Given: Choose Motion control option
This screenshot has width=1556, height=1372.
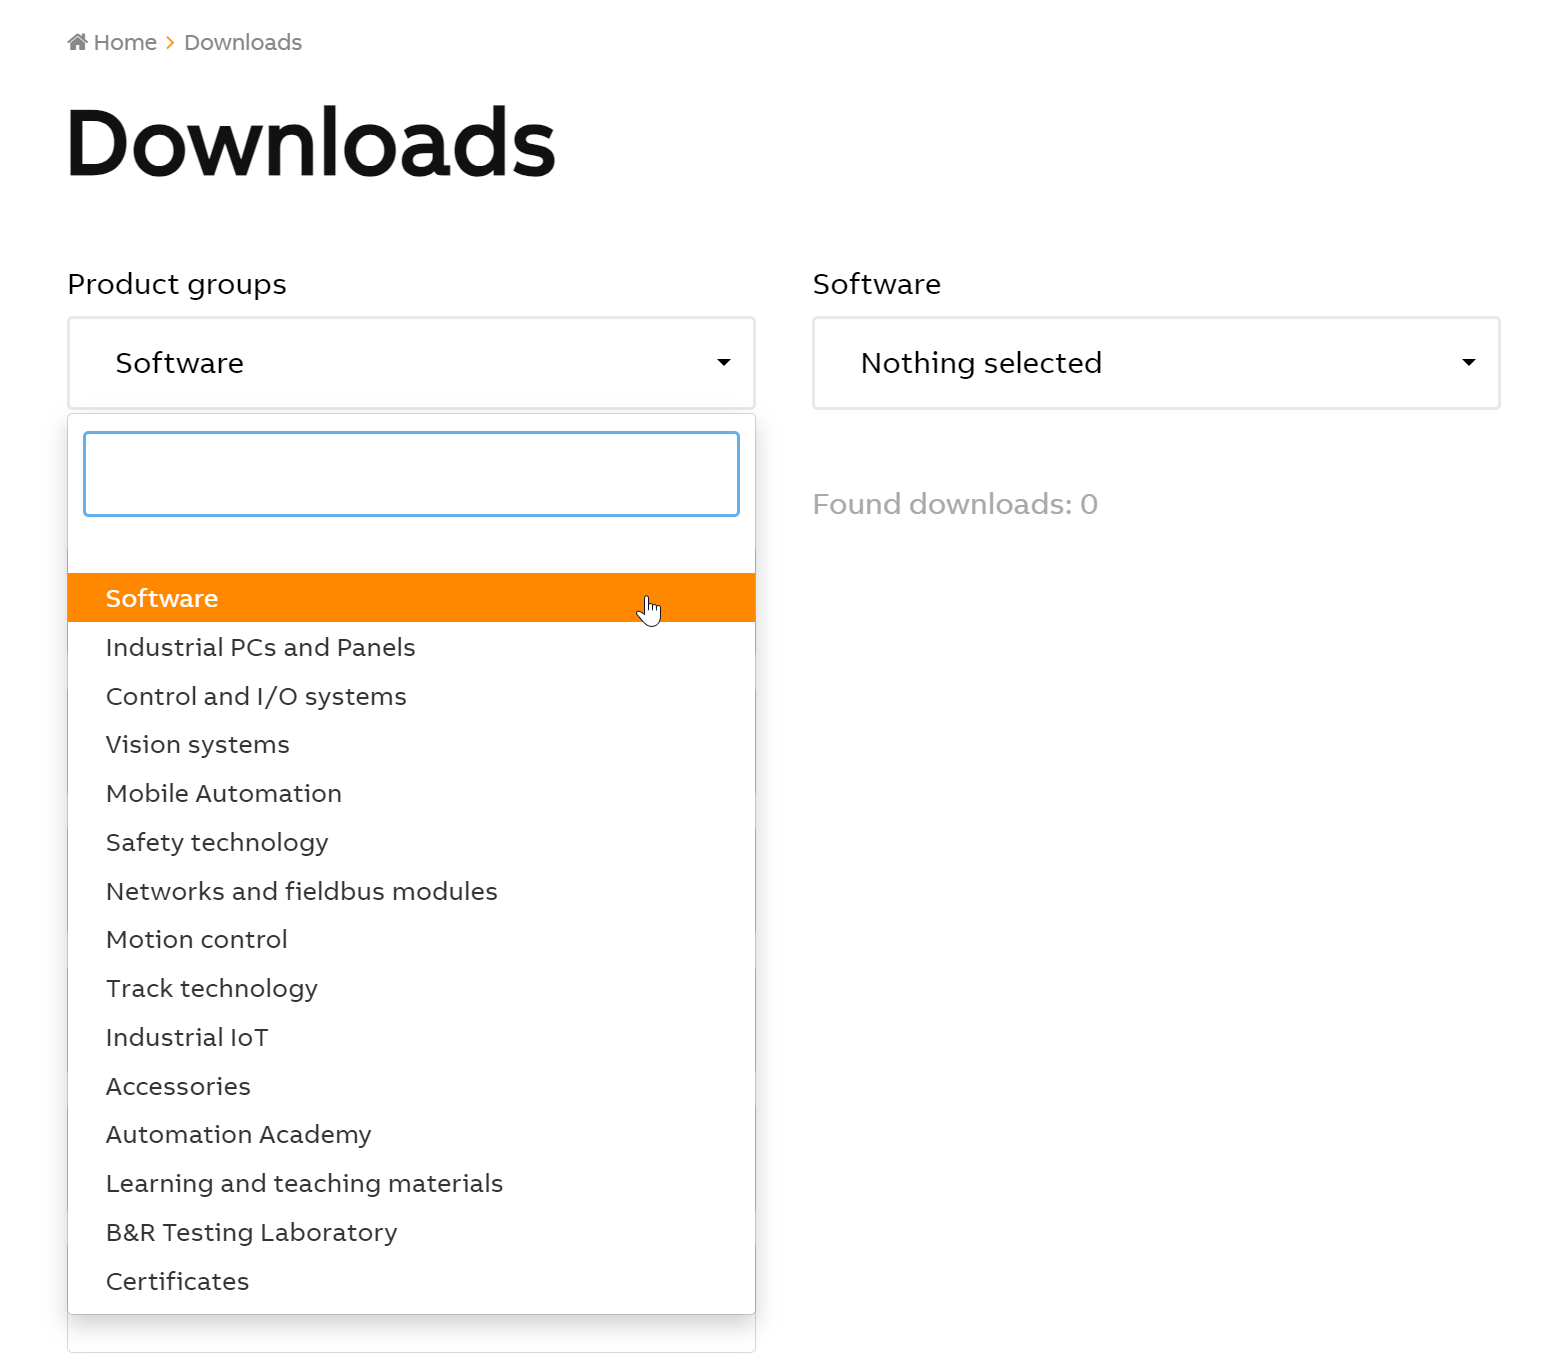Looking at the screenshot, I should pos(411,939).
